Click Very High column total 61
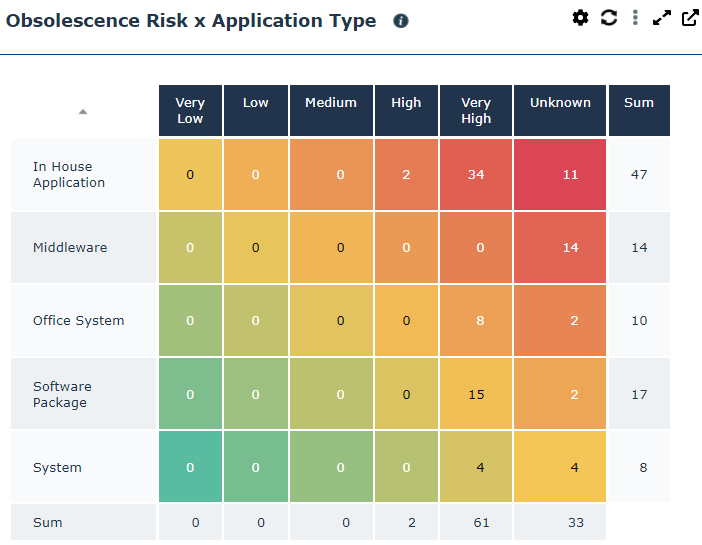This screenshot has width=702, height=545. click(476, 522)
